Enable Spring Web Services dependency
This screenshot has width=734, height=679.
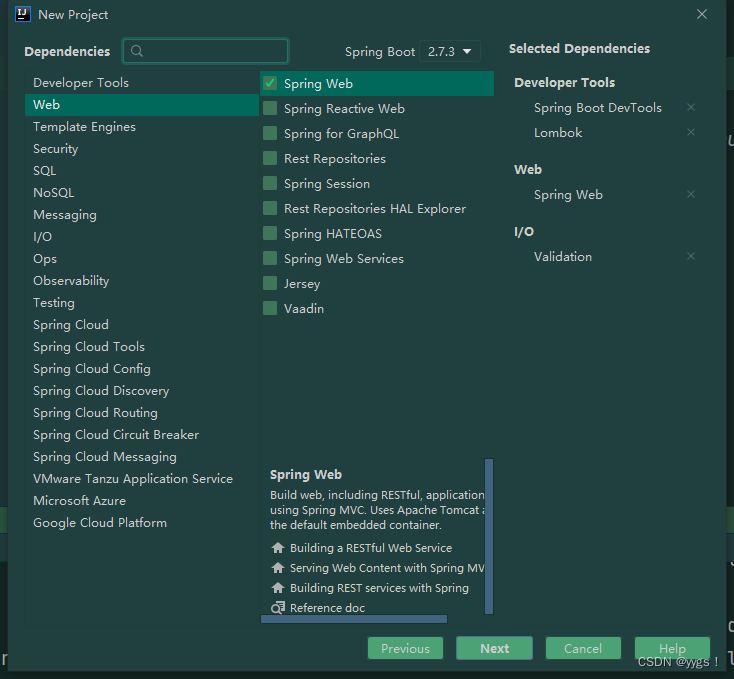270,259
